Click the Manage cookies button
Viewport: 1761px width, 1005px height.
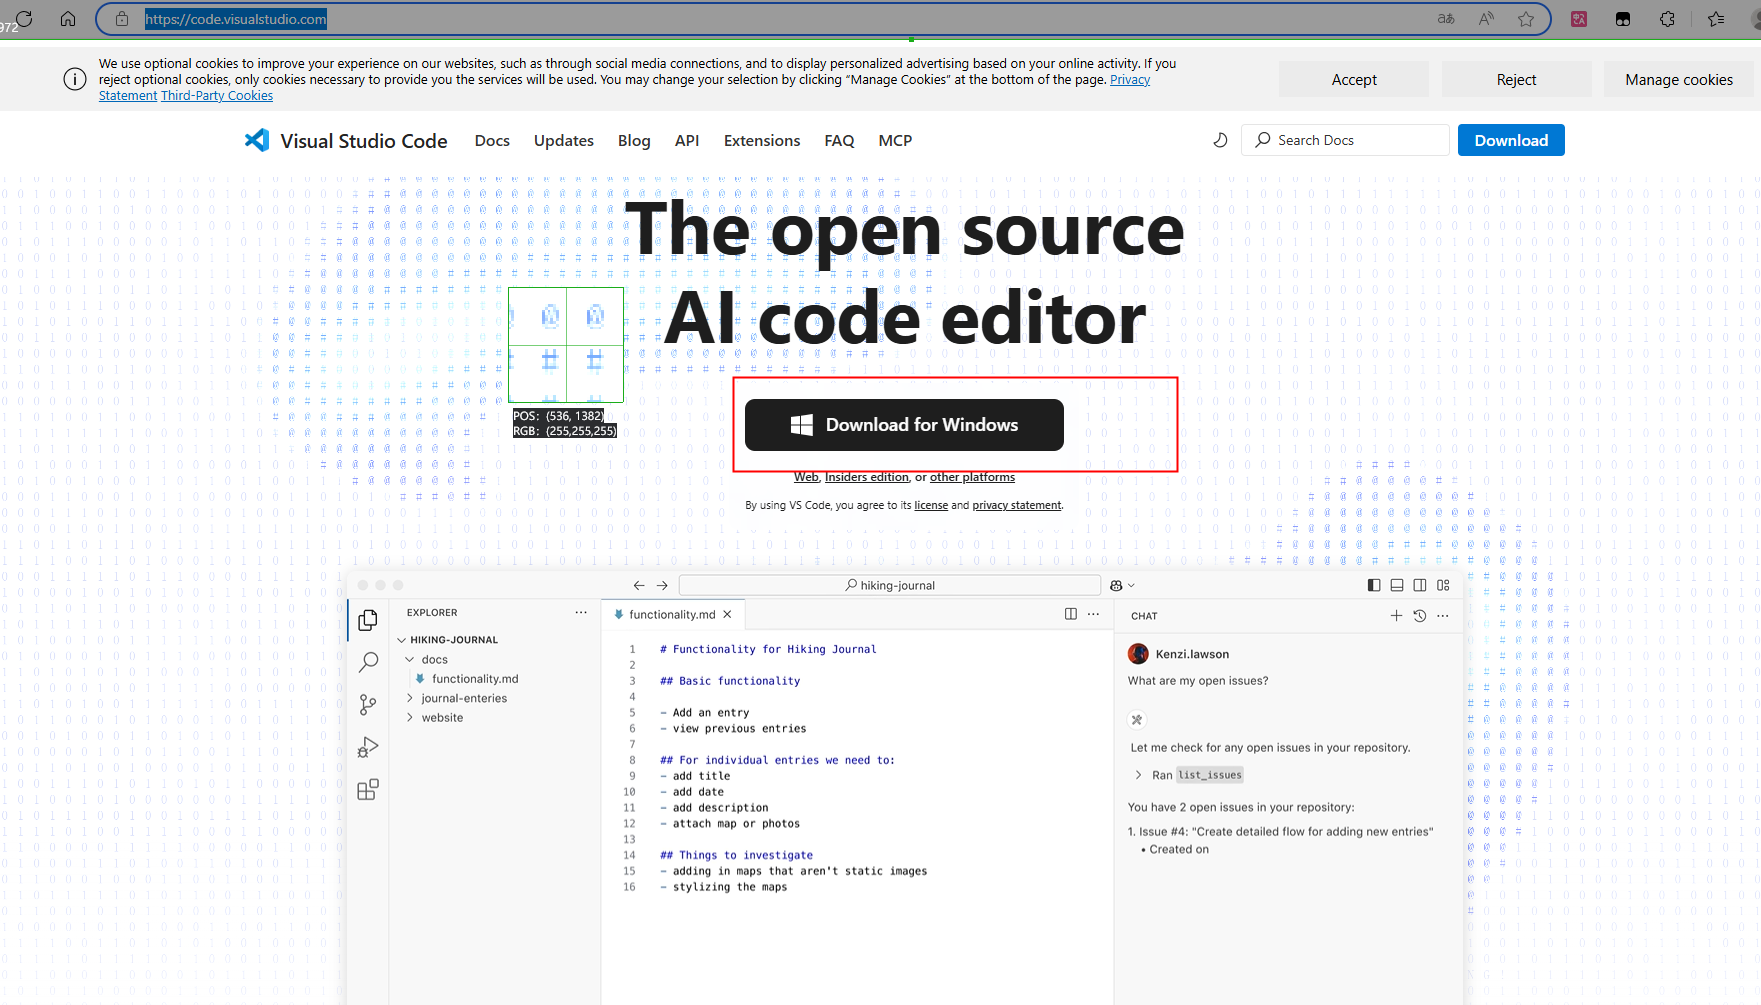point(1679,80)
